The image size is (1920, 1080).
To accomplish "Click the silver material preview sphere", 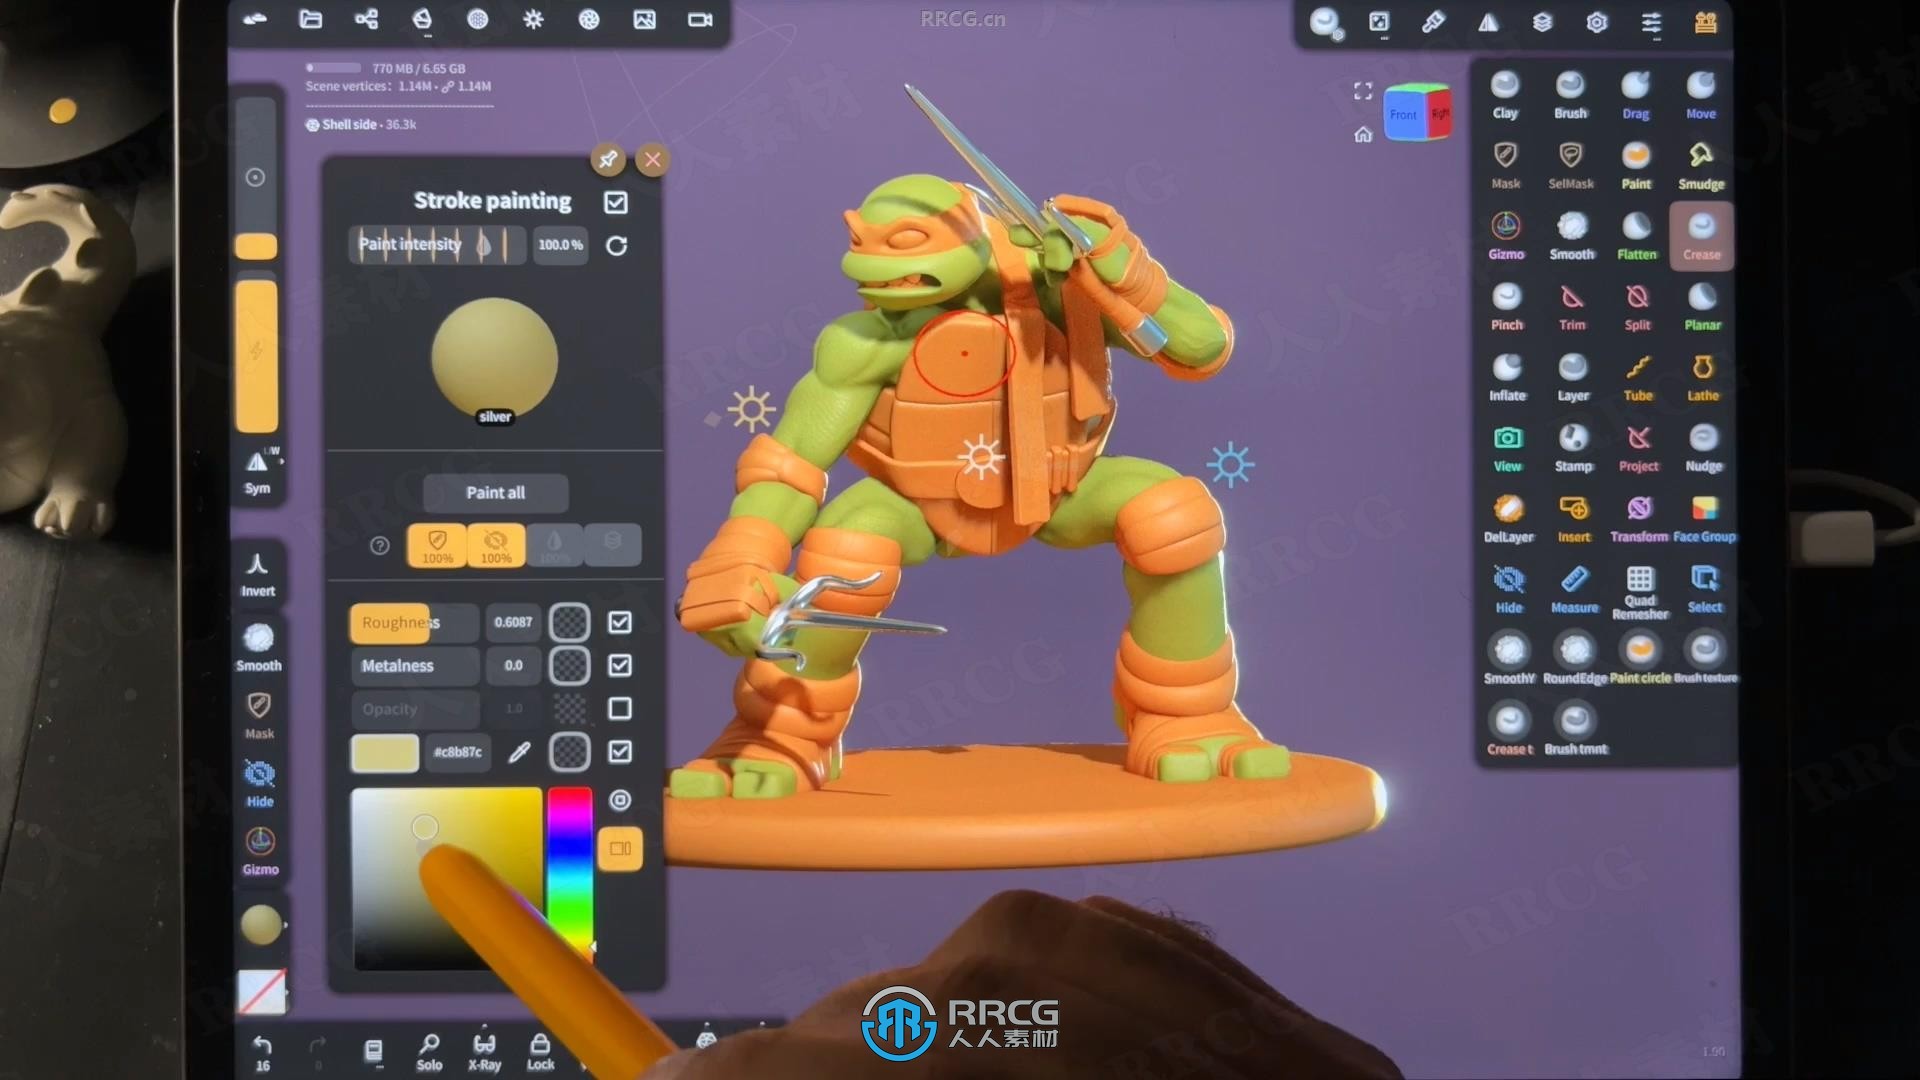I will 494,361.
